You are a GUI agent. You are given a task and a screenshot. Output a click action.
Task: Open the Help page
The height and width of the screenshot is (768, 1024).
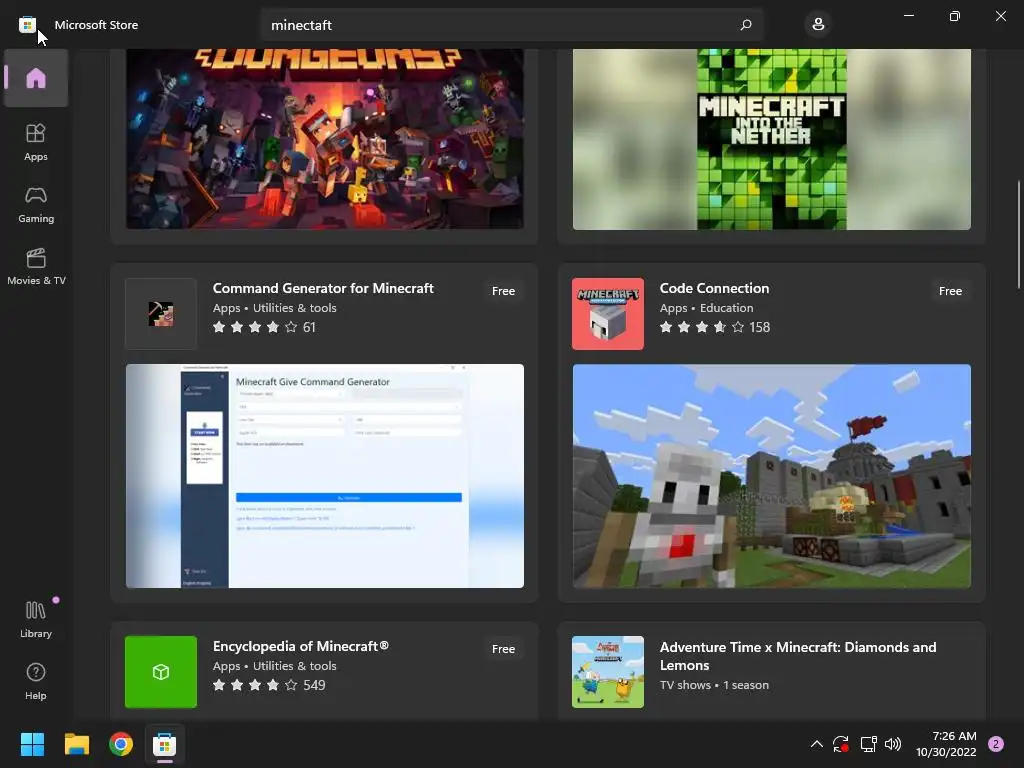(x=36, y=681)
